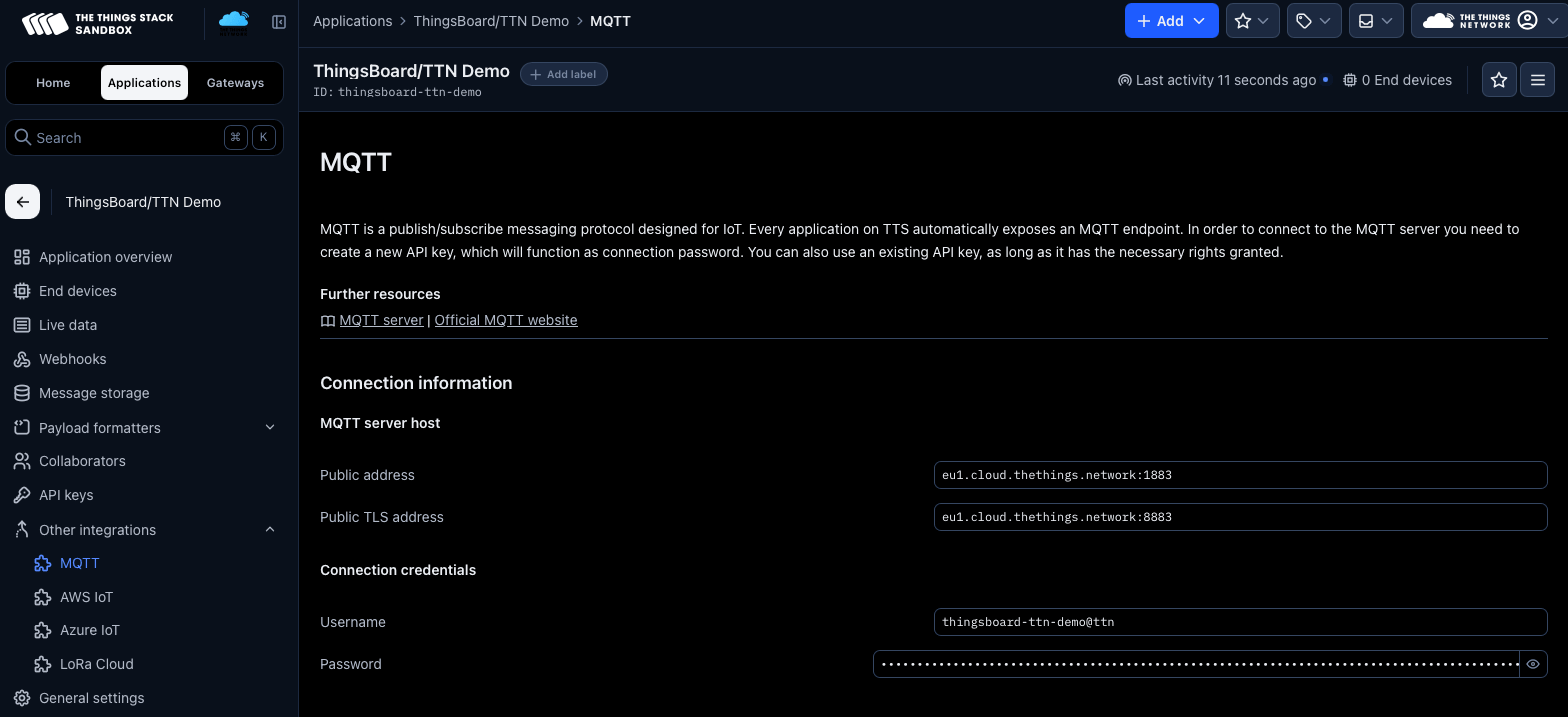Screen dimensions: 1568x717
Task: Open General settings gear item
Action: [91, 698]
